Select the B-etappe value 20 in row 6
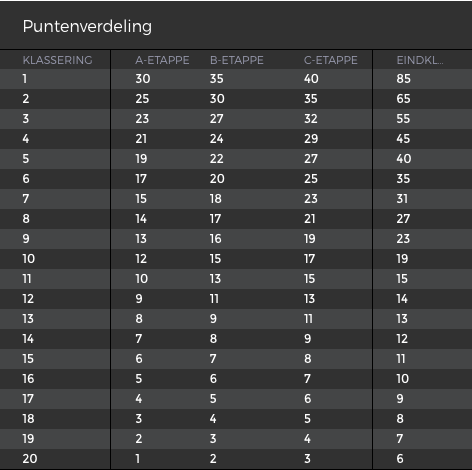The height and width of the screenshot is (470, 472). (217, 179)
